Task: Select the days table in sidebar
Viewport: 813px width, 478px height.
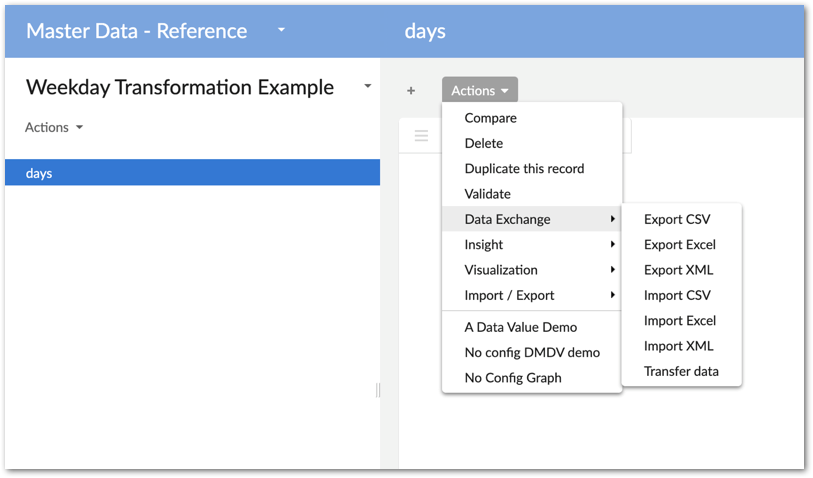Action: tap(190, 173)
